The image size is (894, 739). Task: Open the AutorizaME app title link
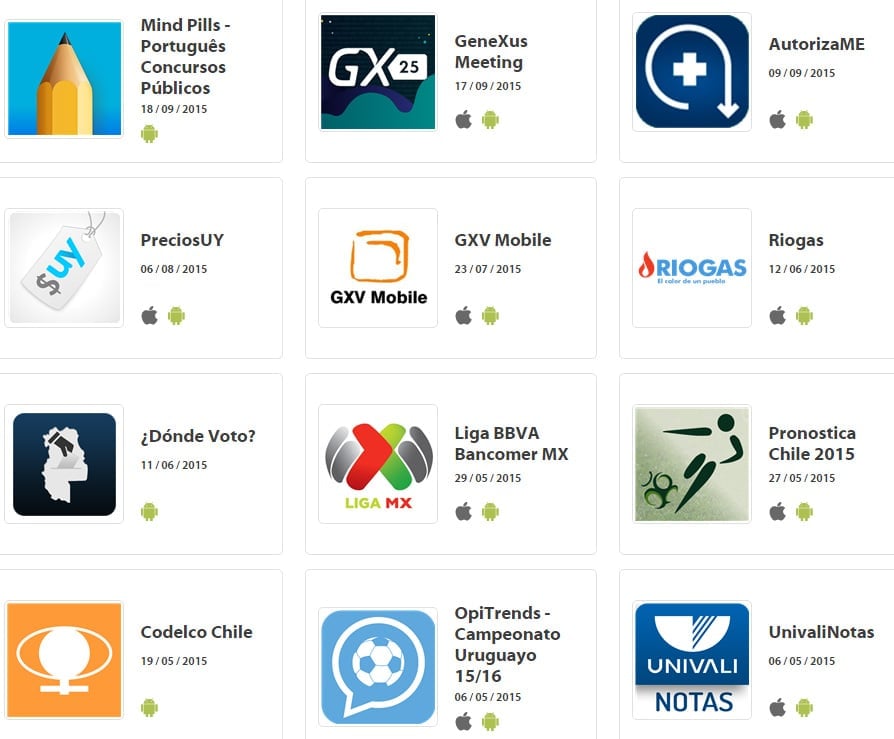coord(816,44)
